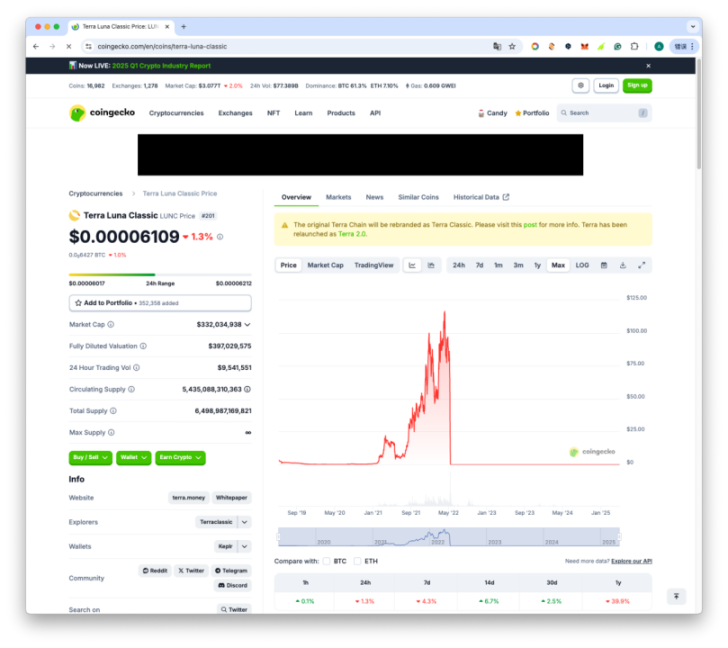Click the green Sign up button
This screenshot has width=728, height=648.
[637, 85]
